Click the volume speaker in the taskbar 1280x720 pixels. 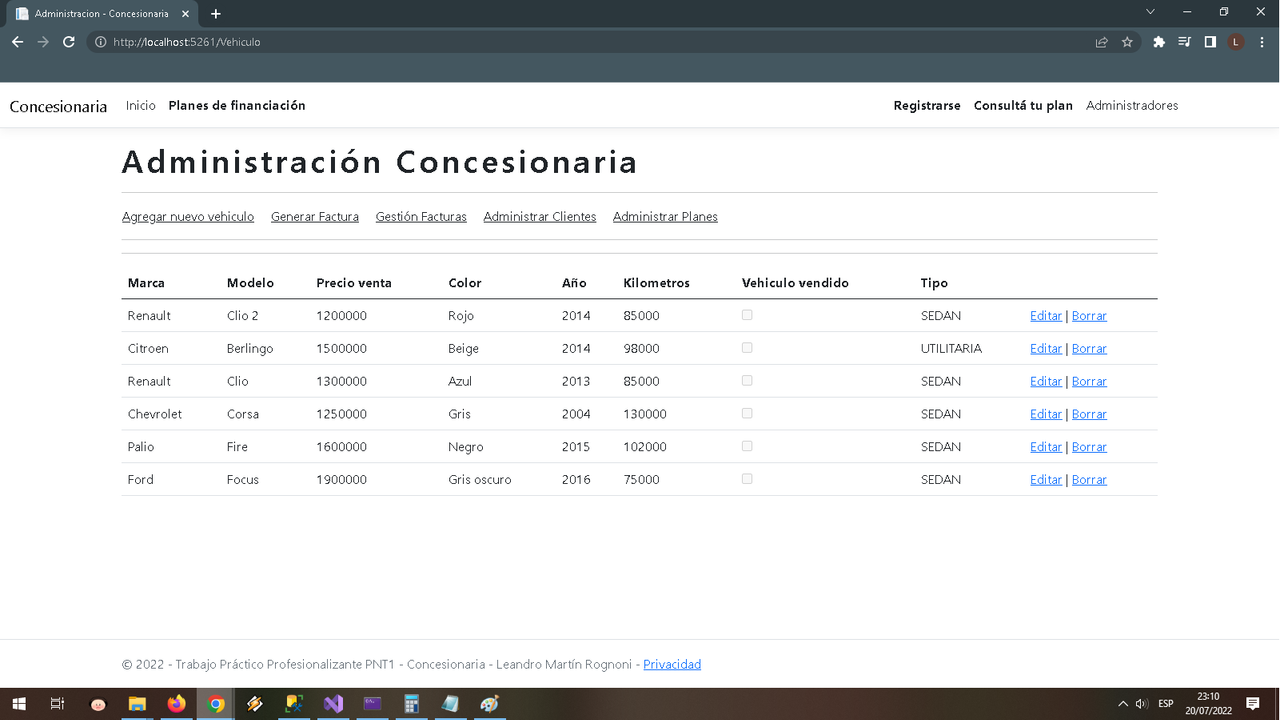[1140, 703]
